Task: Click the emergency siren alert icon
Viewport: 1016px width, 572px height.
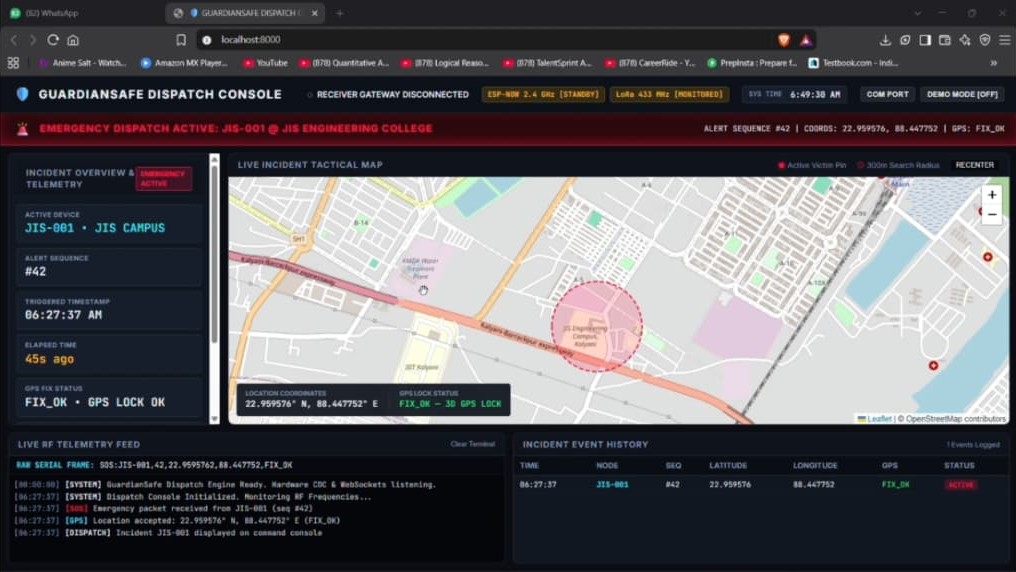Action: coord(23,129)
